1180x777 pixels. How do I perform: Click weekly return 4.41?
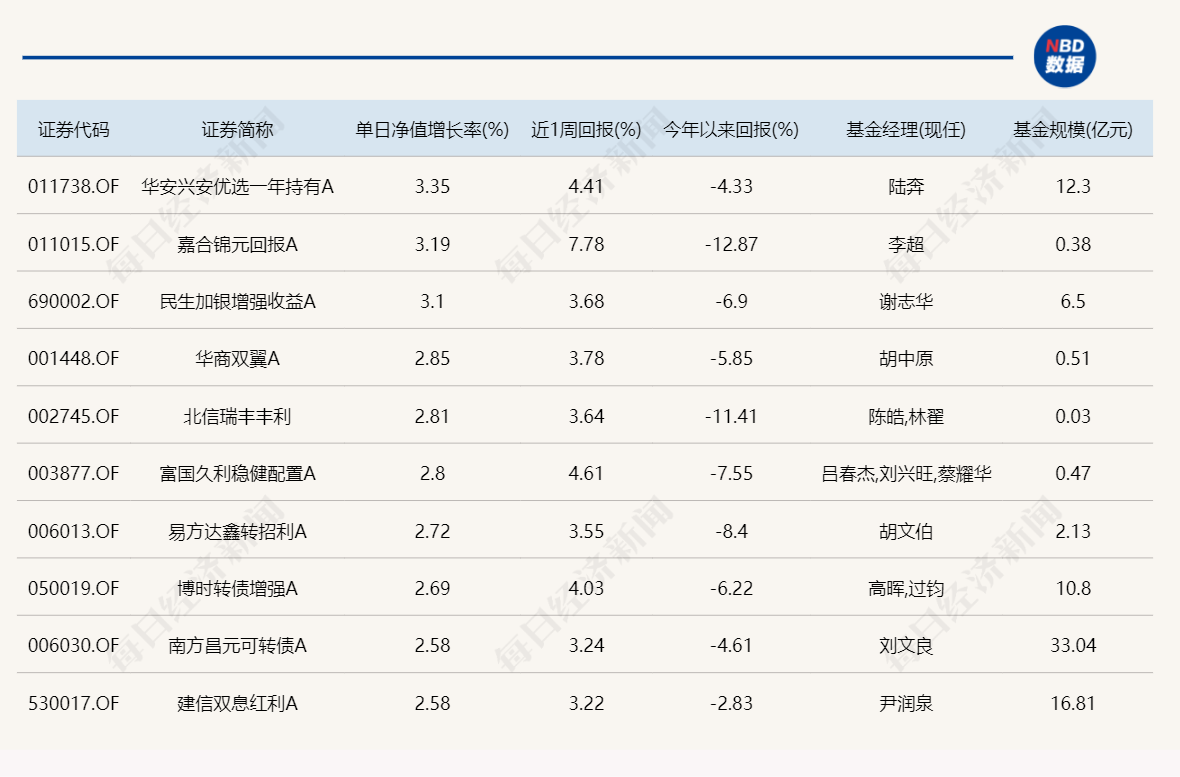(586, 186)
